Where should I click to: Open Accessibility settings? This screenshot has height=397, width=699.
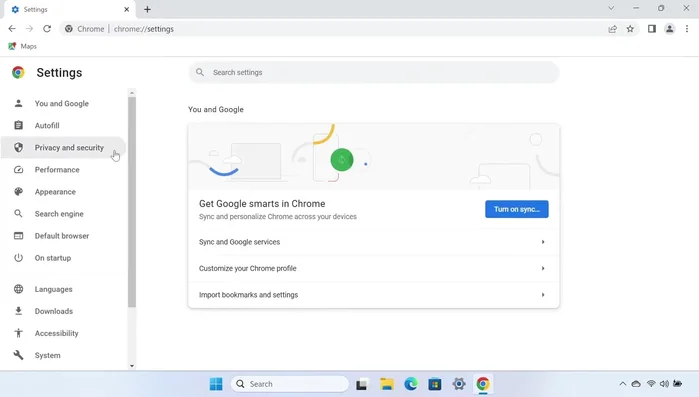pyautogui.click(x=56, y=333)
